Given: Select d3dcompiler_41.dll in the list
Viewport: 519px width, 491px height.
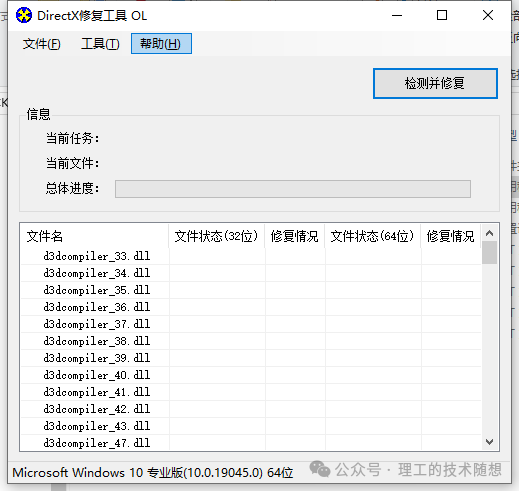Looking at the screenshot, I should pos(97,392).
